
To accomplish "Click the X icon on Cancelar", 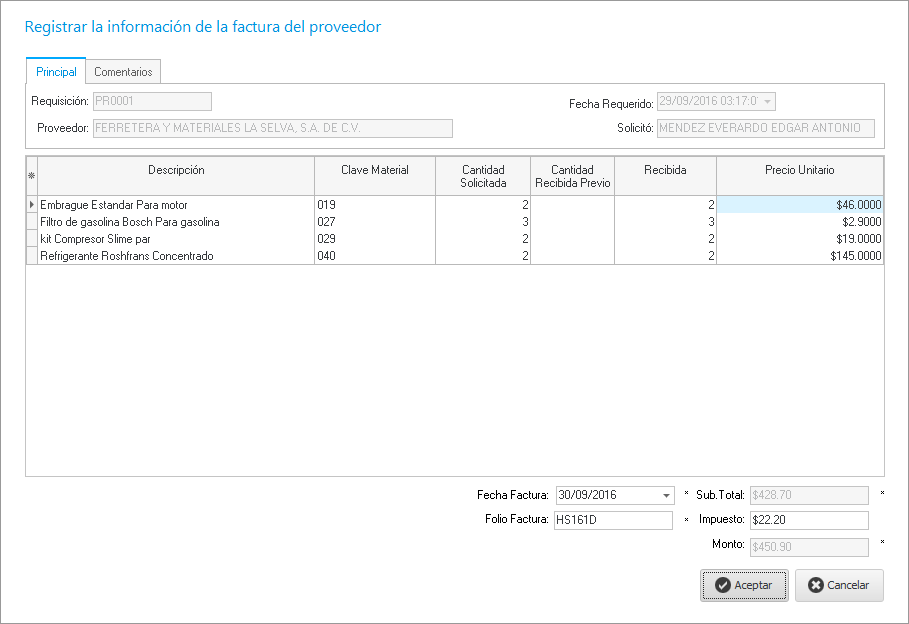I will click(815, 586).
